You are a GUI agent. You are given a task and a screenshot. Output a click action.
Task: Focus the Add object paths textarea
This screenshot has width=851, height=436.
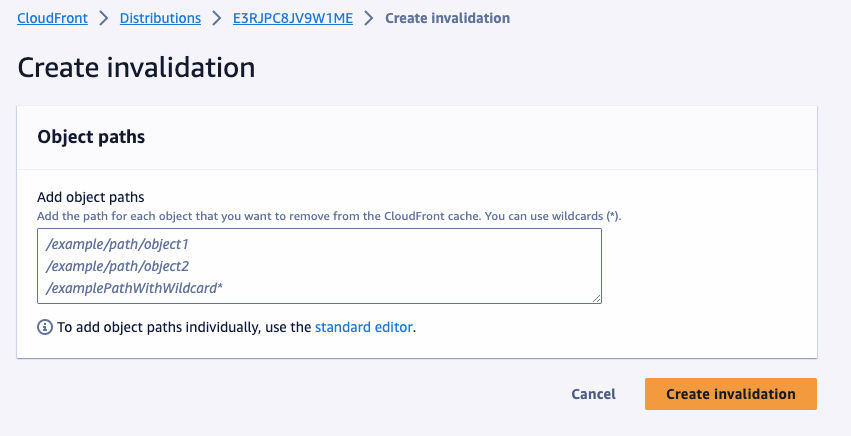319,266
